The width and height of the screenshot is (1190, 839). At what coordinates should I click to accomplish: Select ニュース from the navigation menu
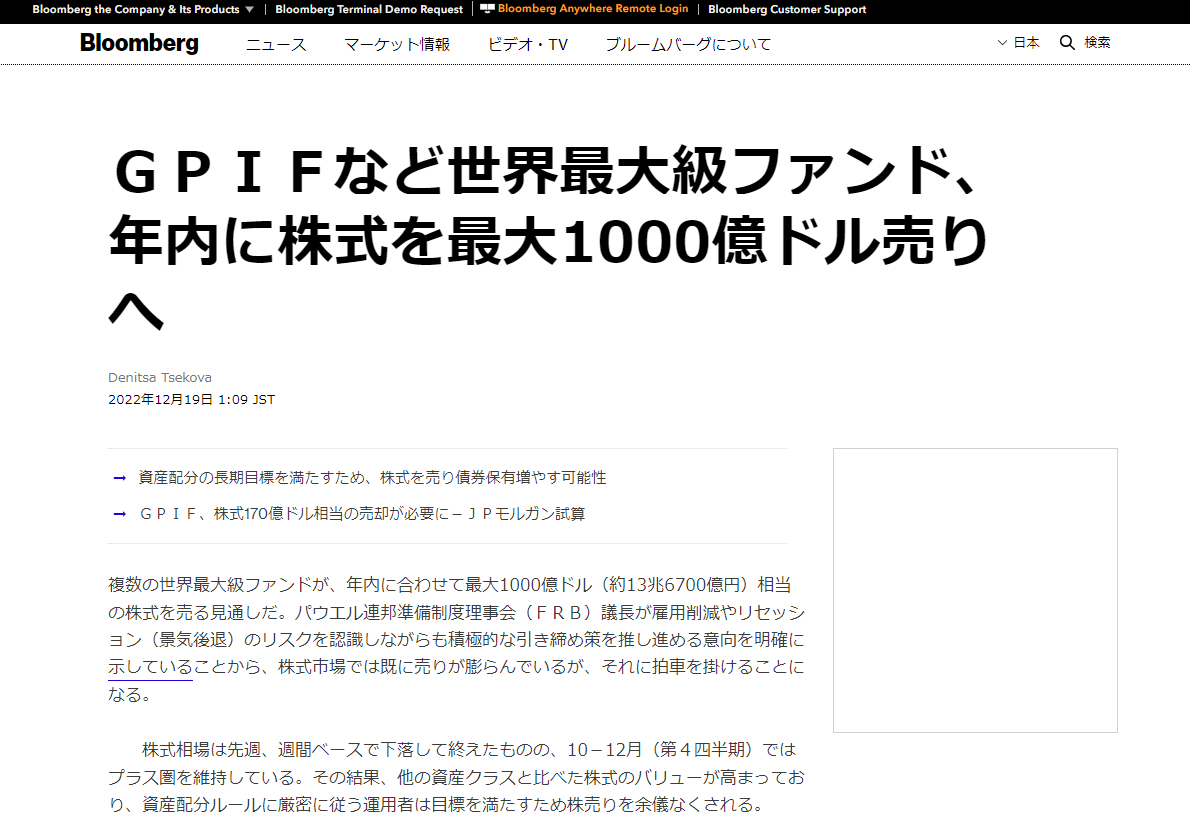point(276,44)
